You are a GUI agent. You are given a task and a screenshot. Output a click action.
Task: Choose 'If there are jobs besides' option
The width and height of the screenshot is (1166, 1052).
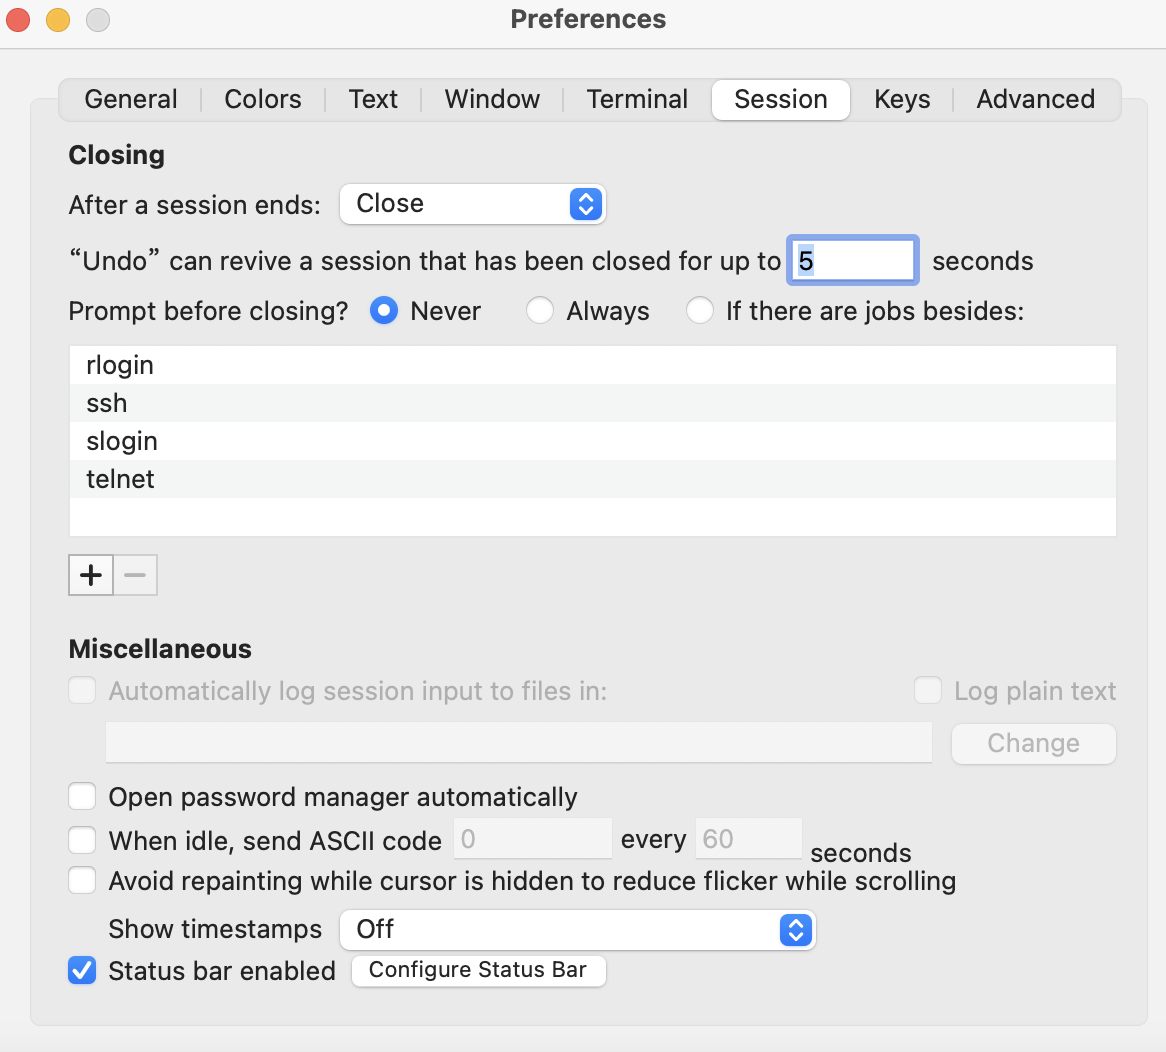700,311
